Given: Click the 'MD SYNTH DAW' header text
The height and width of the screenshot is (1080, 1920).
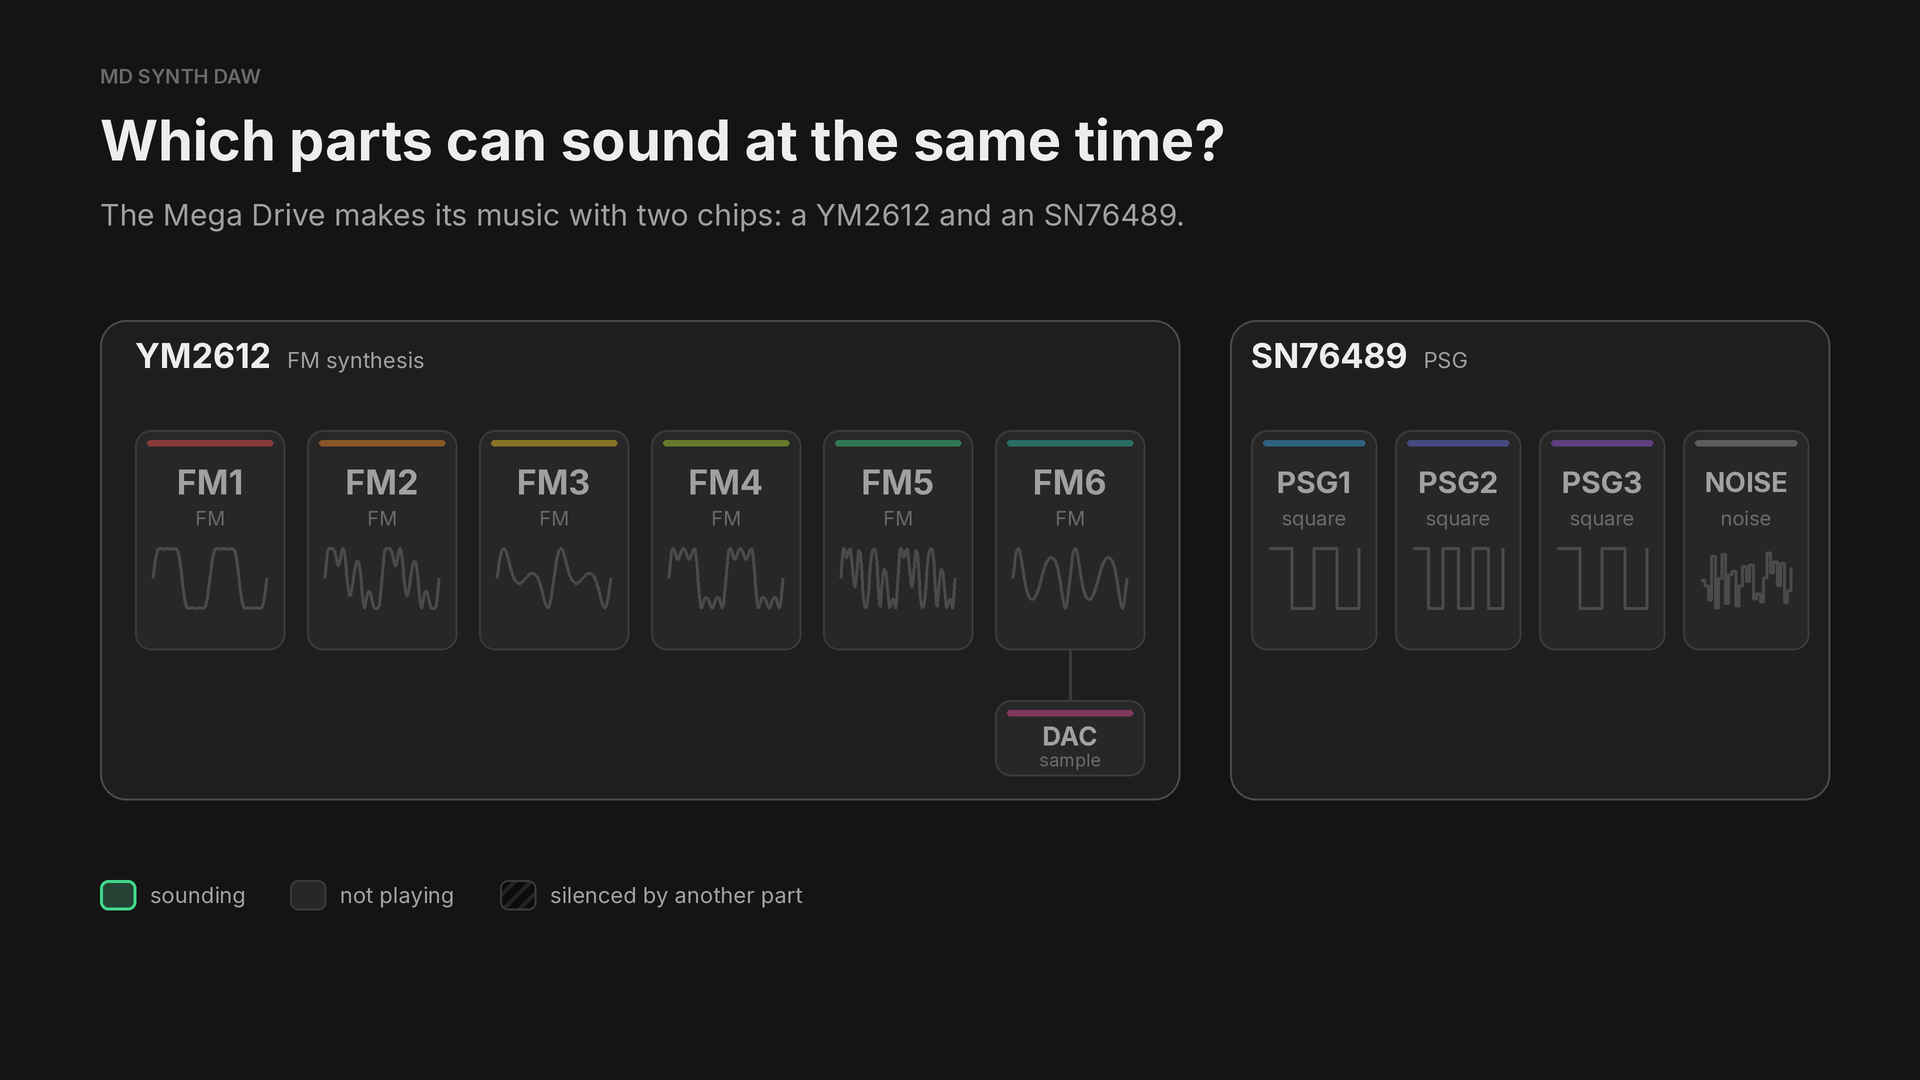Looking at the screenshot, I should [x=180, y=77].
